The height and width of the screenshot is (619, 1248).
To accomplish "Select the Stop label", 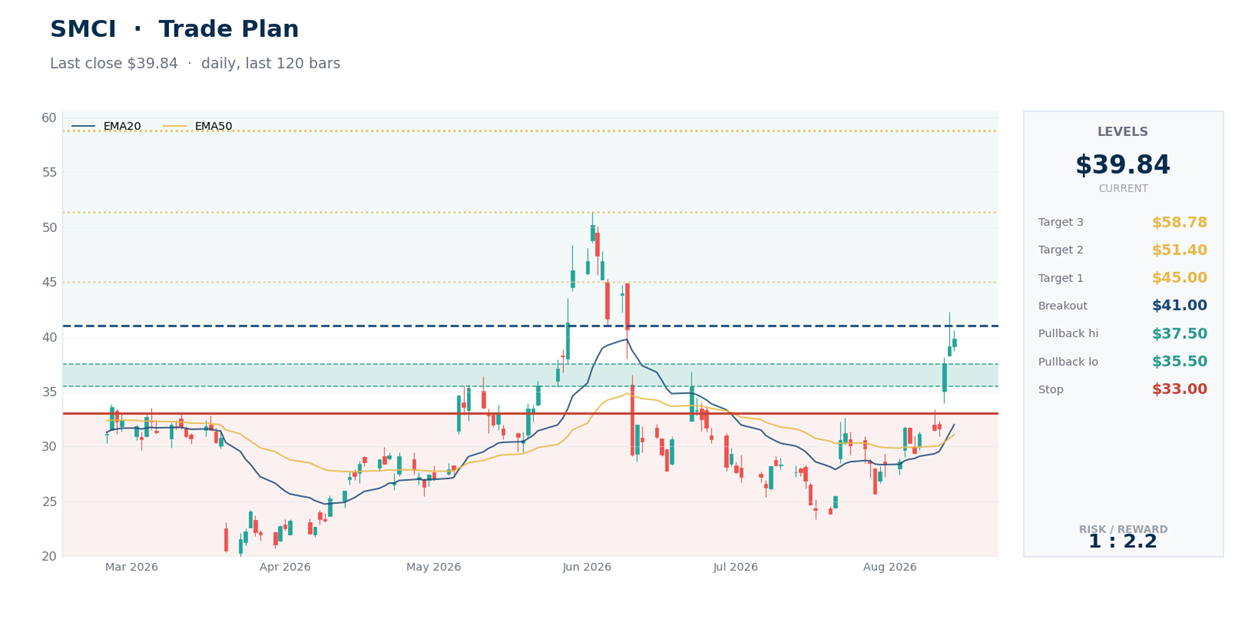I will [1051, 390].
